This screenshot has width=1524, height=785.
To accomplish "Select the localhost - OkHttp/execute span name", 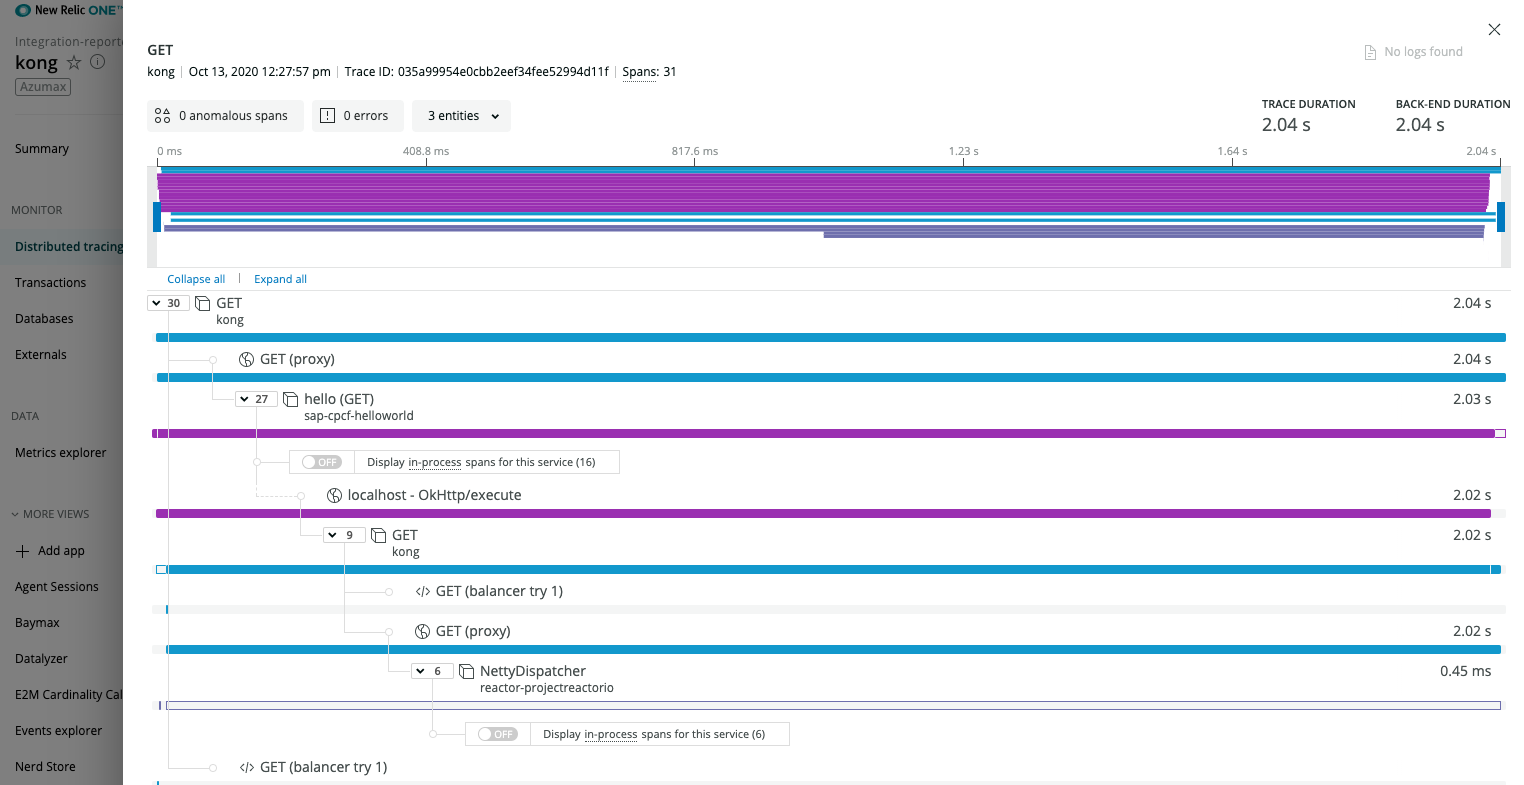I will pyautogui.click(x=435, y=495).
